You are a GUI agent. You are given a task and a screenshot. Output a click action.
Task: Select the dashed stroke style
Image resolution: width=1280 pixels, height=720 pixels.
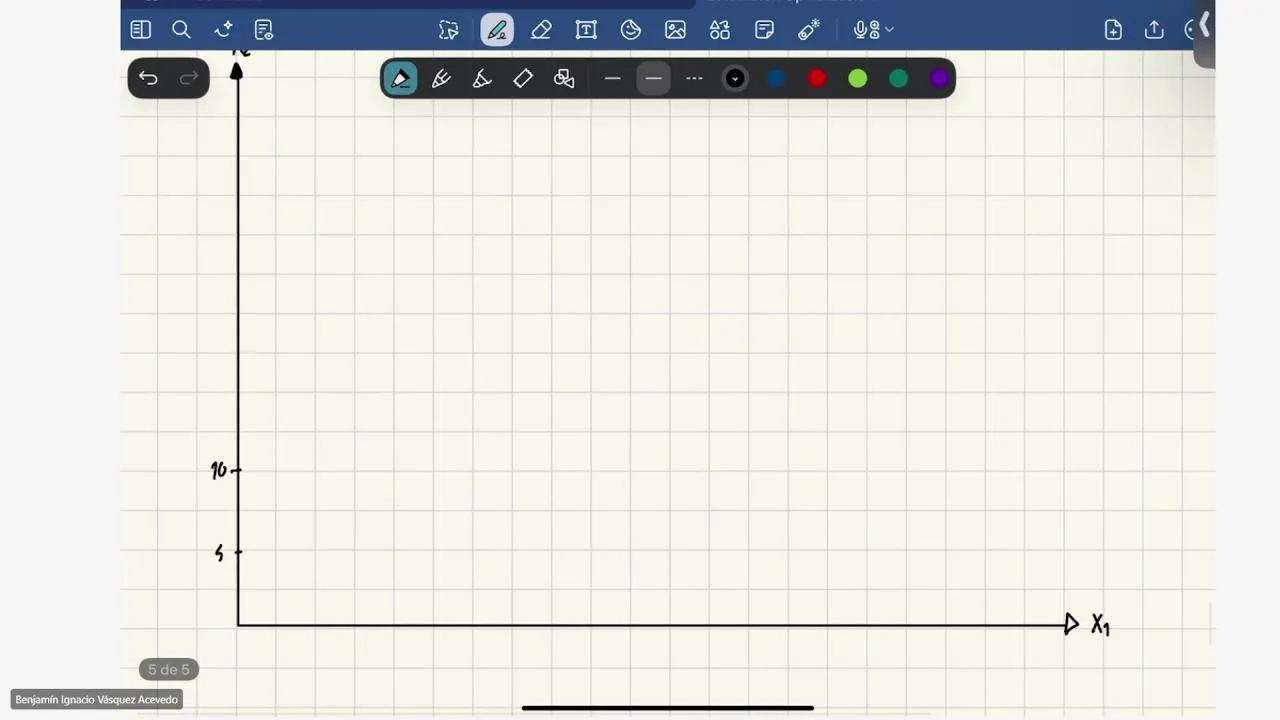[x=694, y=78]
